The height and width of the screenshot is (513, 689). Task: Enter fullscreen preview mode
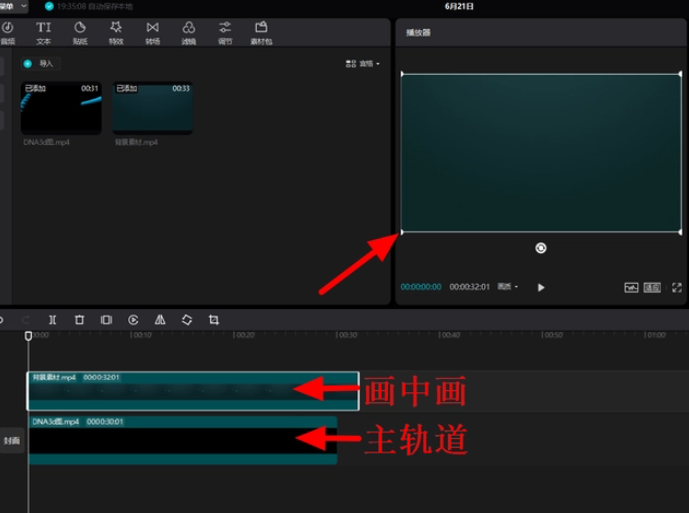[x=677, y=287]
